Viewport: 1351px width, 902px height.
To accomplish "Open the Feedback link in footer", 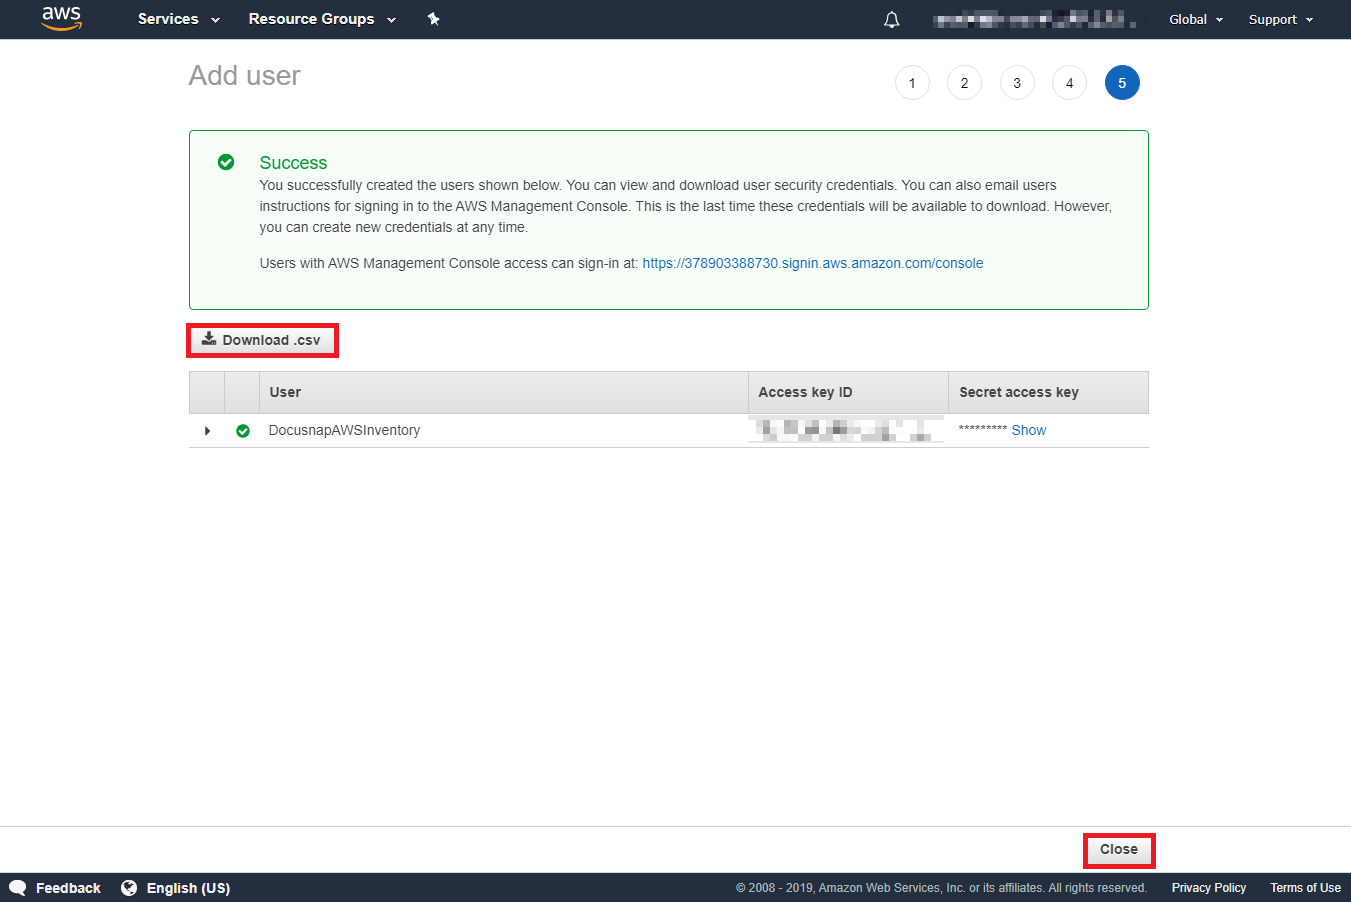I will click(68, 888).
